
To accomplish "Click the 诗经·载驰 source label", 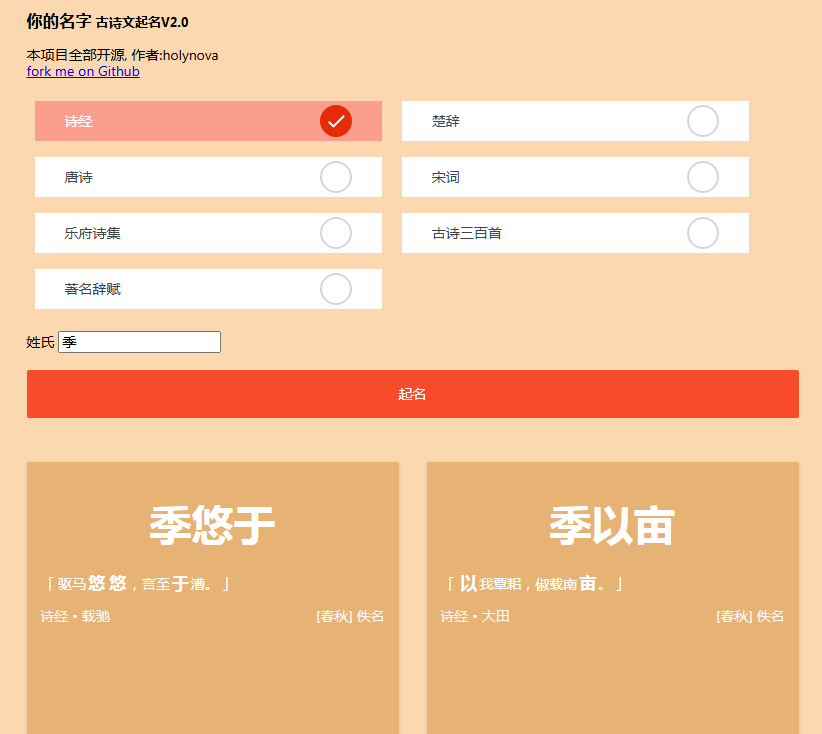I will click(x=74, y=617).
